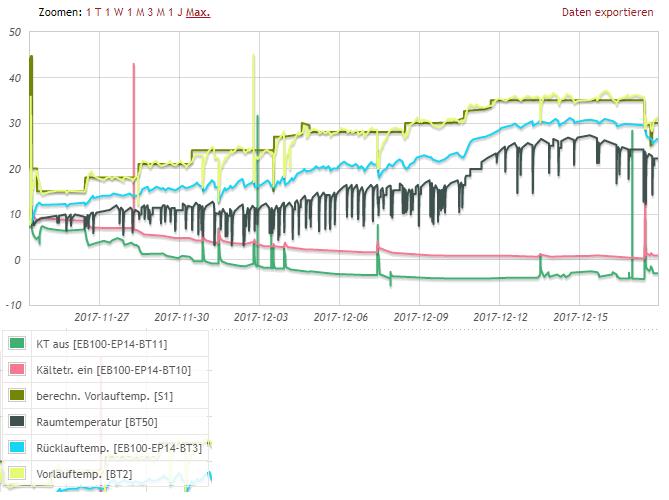
Task: Toggle legend entry Kältetr. ein [EB100-EP14-BT10]
Action: point(113,370)
